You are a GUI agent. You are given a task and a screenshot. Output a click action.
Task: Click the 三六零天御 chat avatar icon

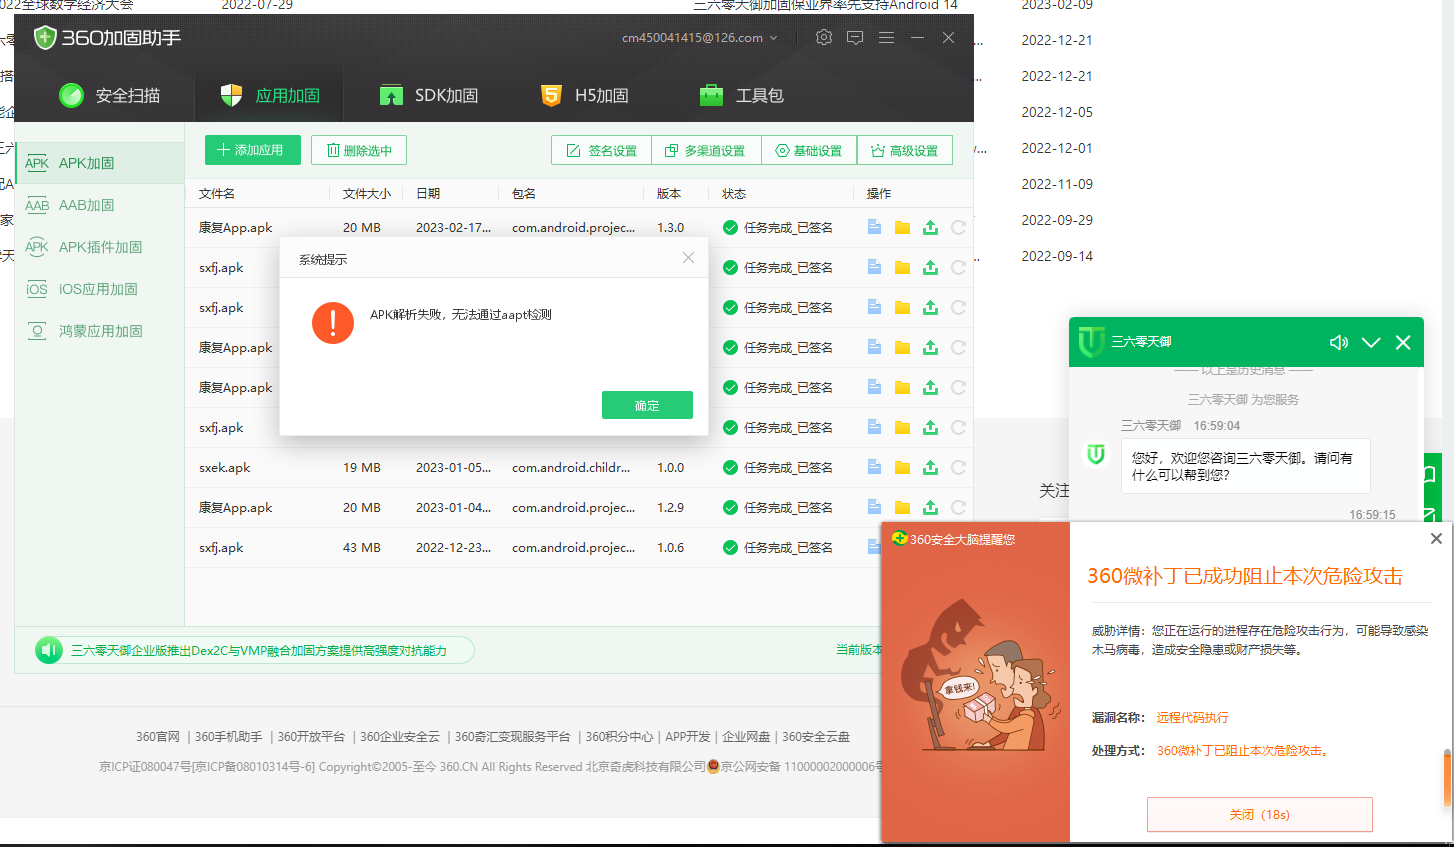coord(1096,454)
